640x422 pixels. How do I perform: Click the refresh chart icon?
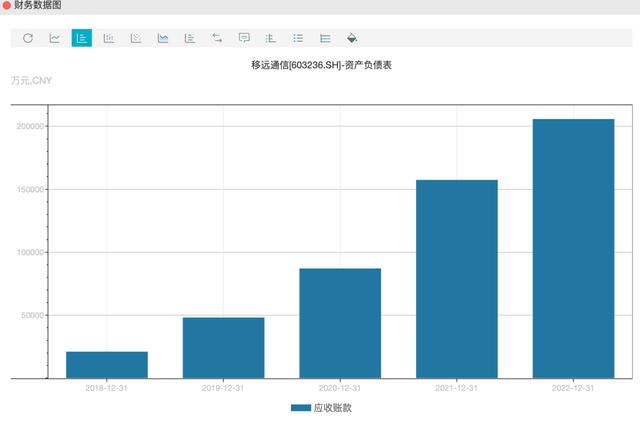point(28,38)
